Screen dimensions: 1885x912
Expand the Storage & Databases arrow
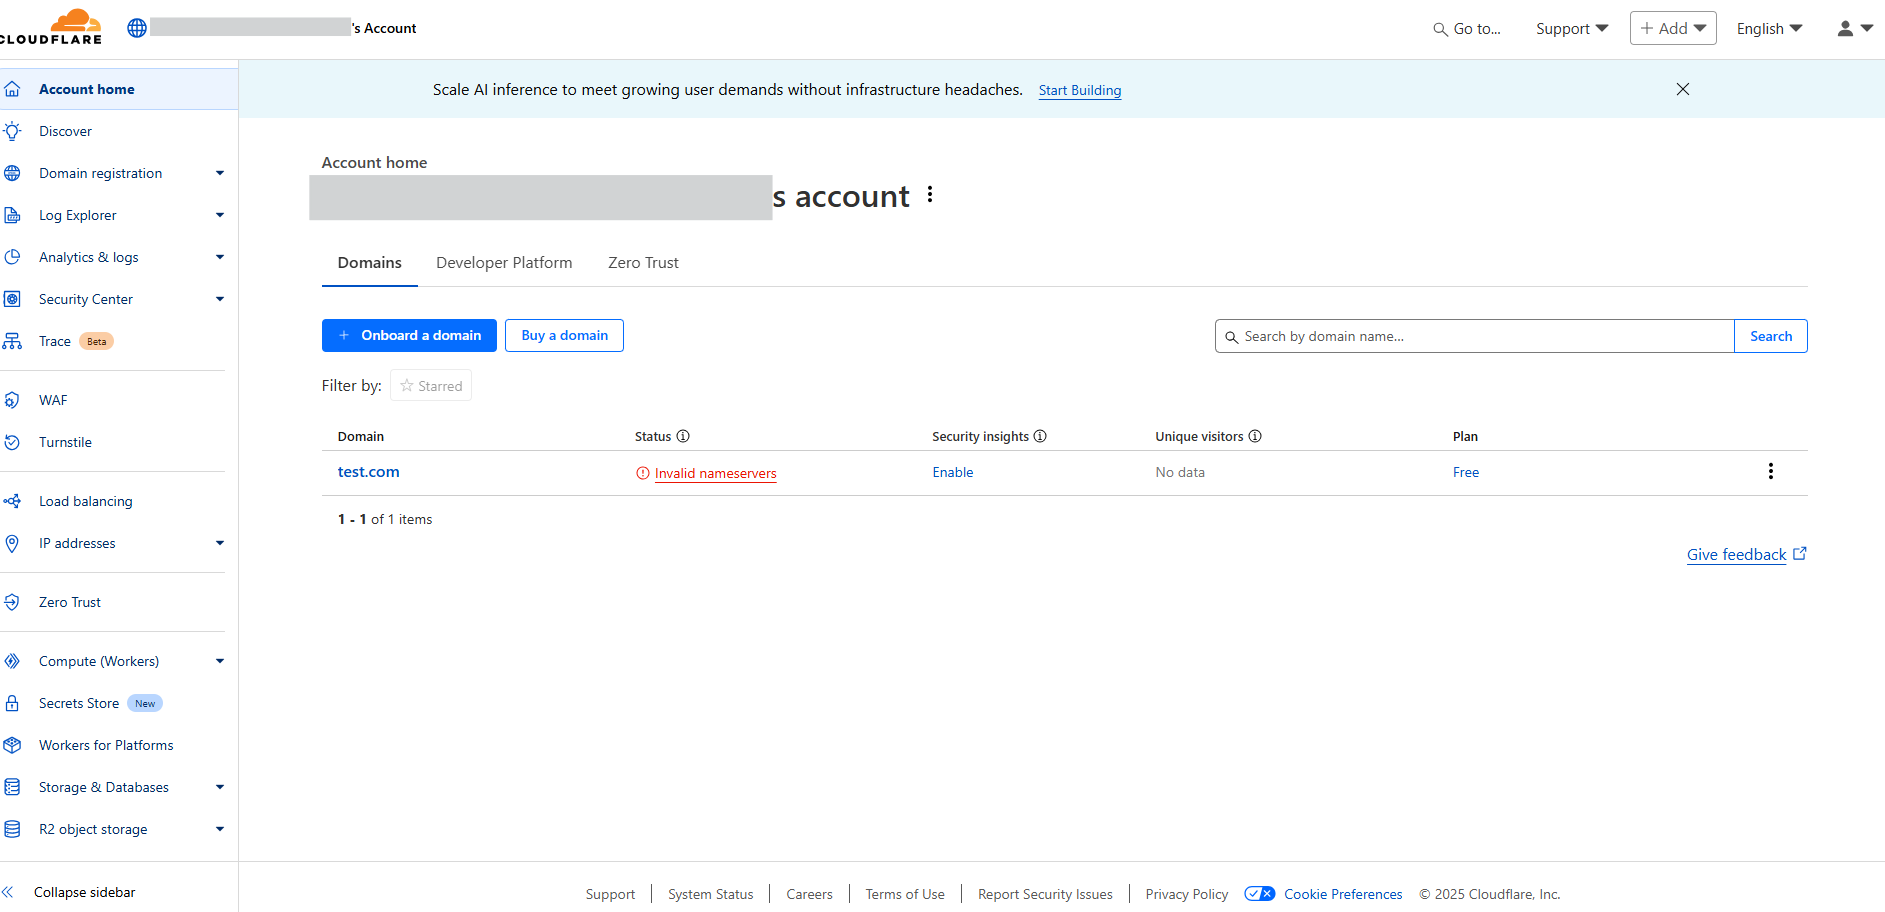220,787
